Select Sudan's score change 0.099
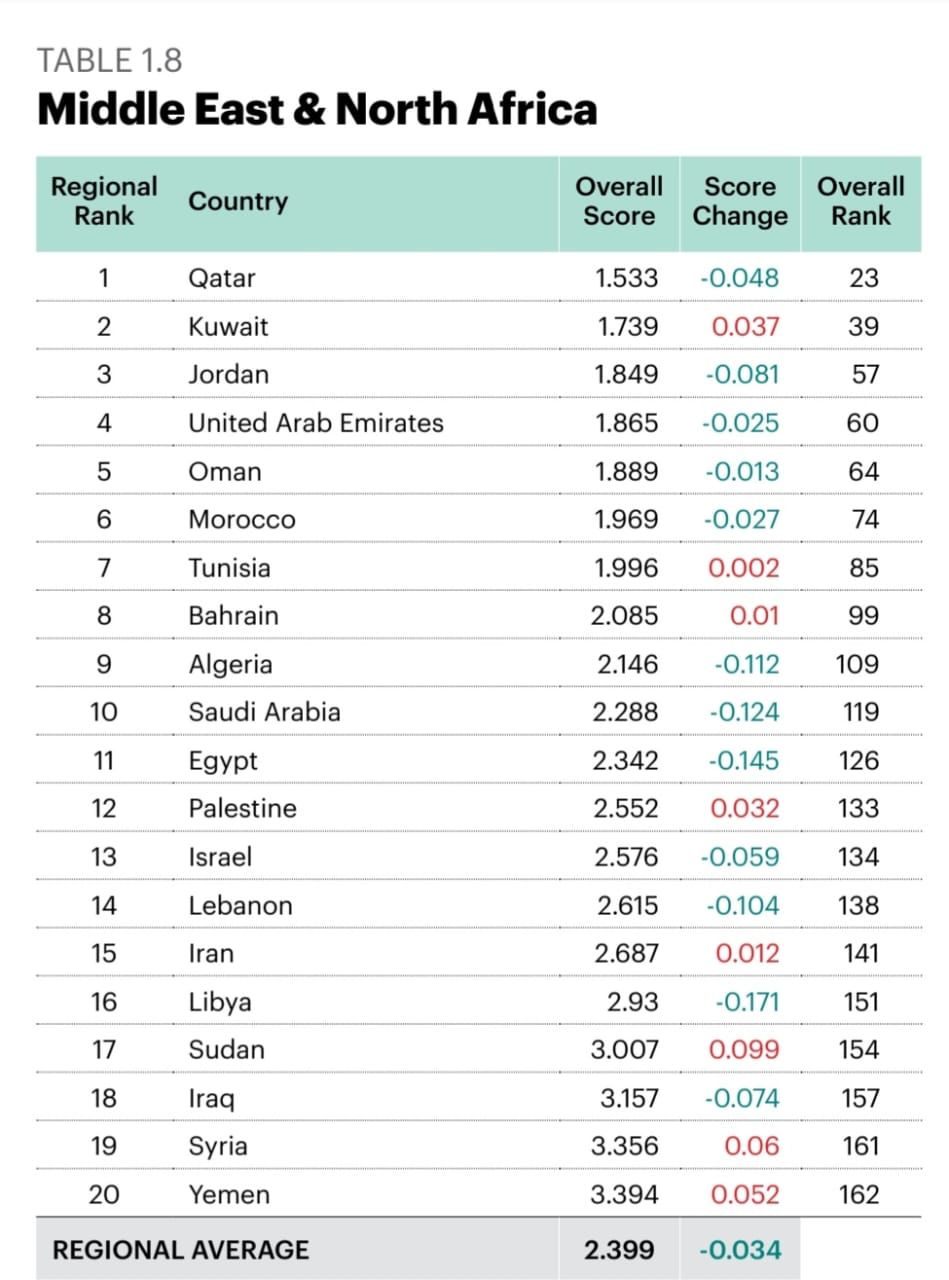This screenshot has width=949, height=1280. (x=743, y=1050)
